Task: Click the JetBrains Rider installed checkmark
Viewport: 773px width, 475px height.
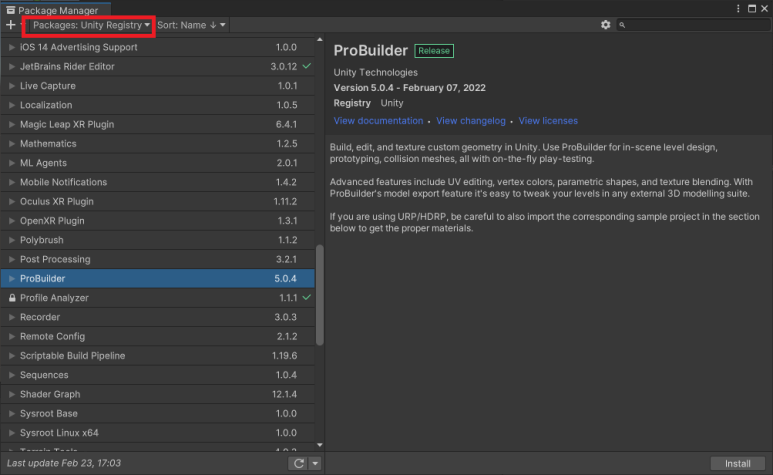Action: [307, 66]
